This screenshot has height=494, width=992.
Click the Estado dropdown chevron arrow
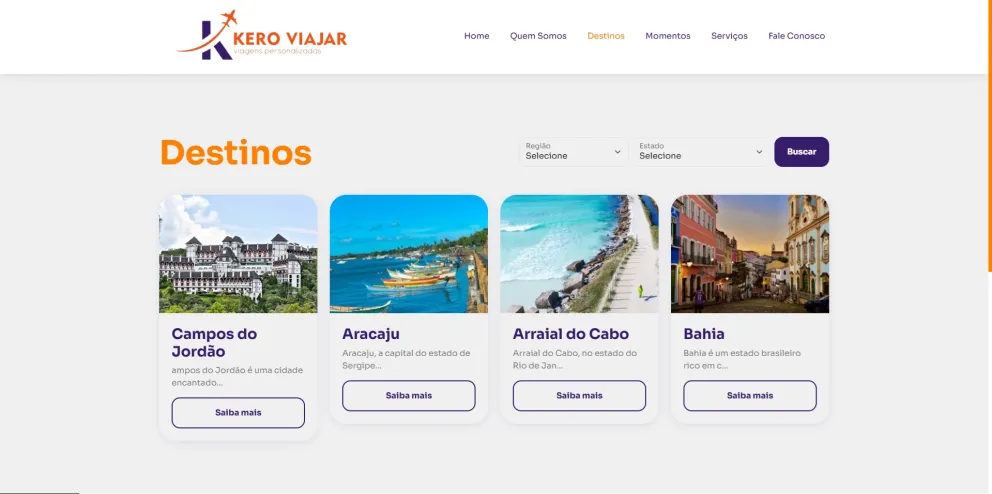tap(759, 152)
